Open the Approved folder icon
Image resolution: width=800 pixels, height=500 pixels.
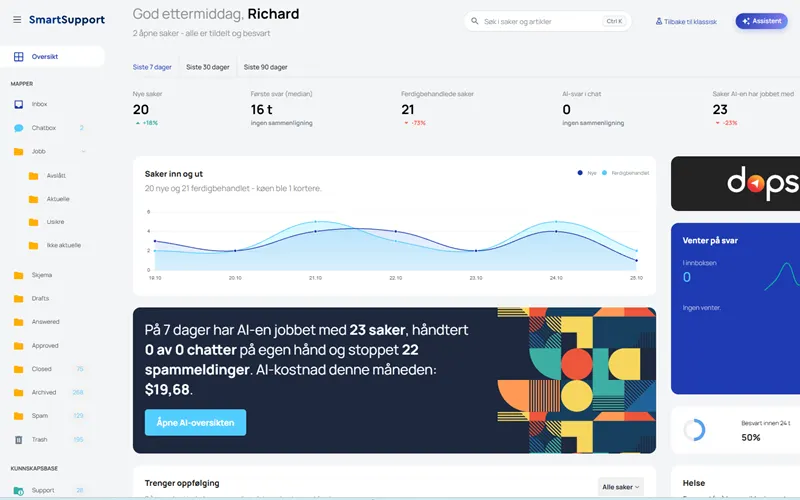(x=18, y=346)
